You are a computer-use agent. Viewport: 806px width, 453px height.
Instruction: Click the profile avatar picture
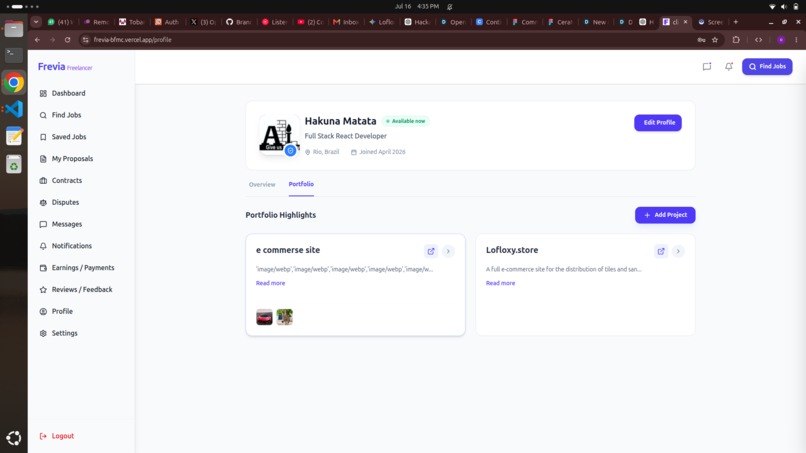[x=279, y=135]
